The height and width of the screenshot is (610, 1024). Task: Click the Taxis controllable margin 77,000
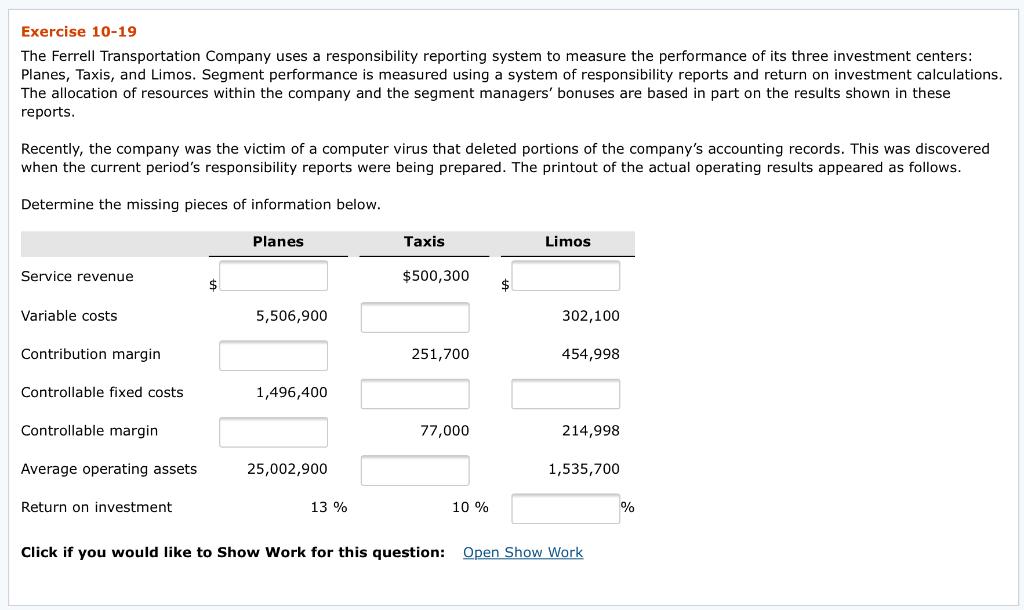click(445, 431)
